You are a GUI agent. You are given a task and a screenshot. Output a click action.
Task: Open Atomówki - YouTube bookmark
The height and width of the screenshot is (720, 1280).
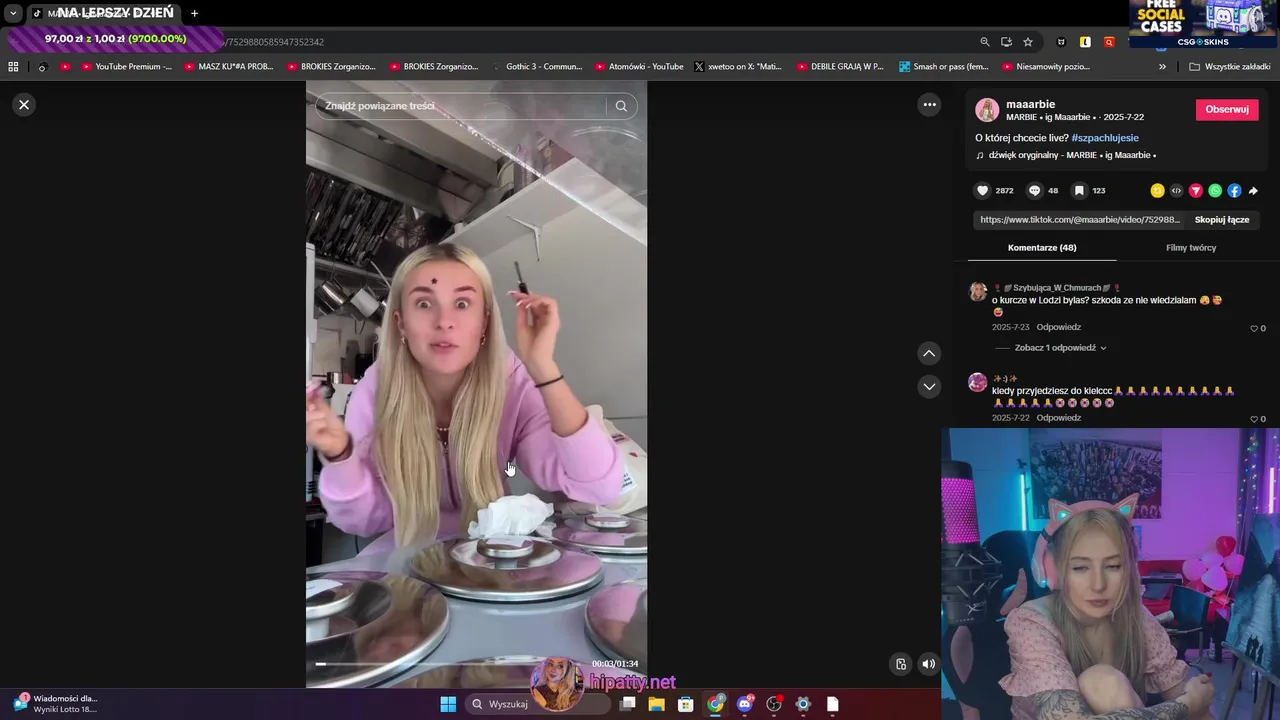[639, 67]
